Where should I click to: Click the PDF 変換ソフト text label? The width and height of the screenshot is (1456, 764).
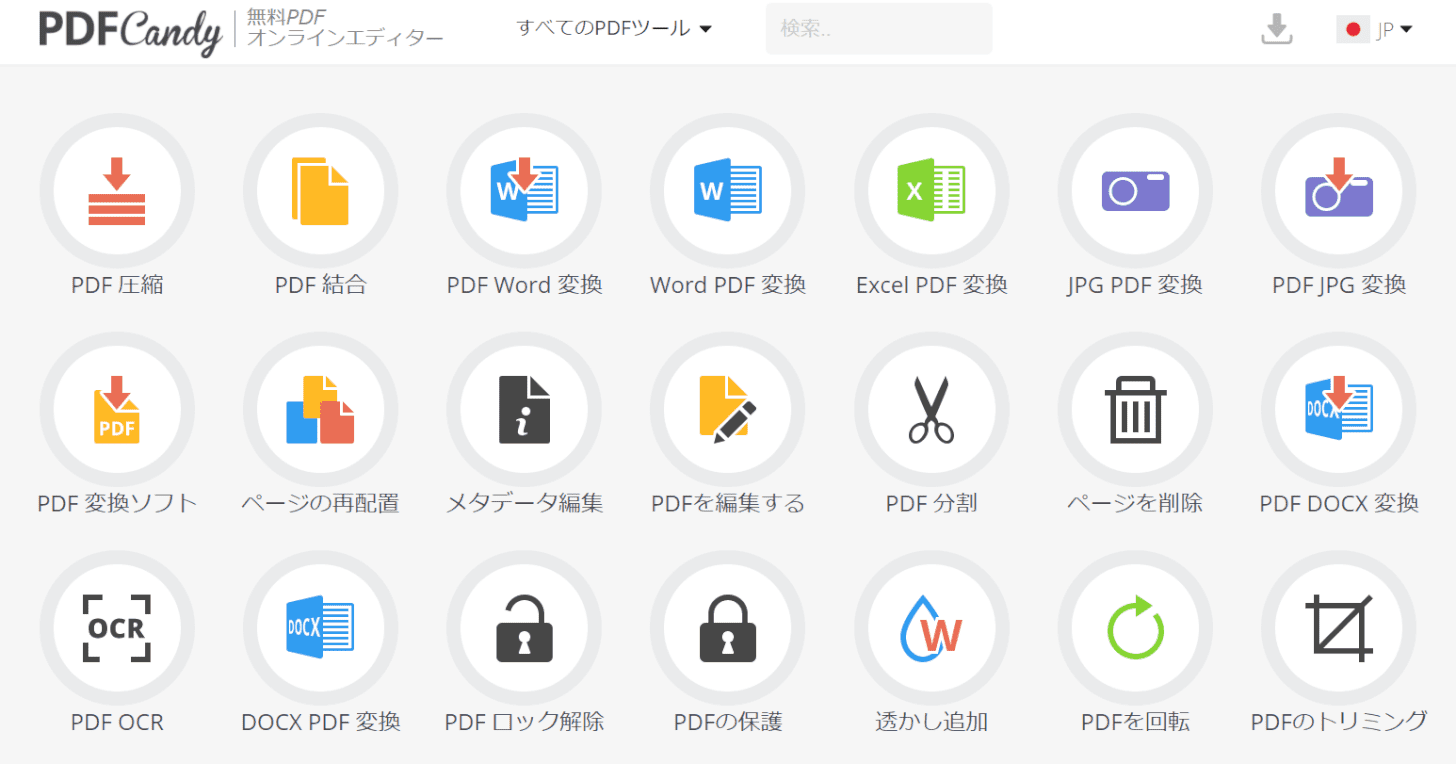[117, 503]
